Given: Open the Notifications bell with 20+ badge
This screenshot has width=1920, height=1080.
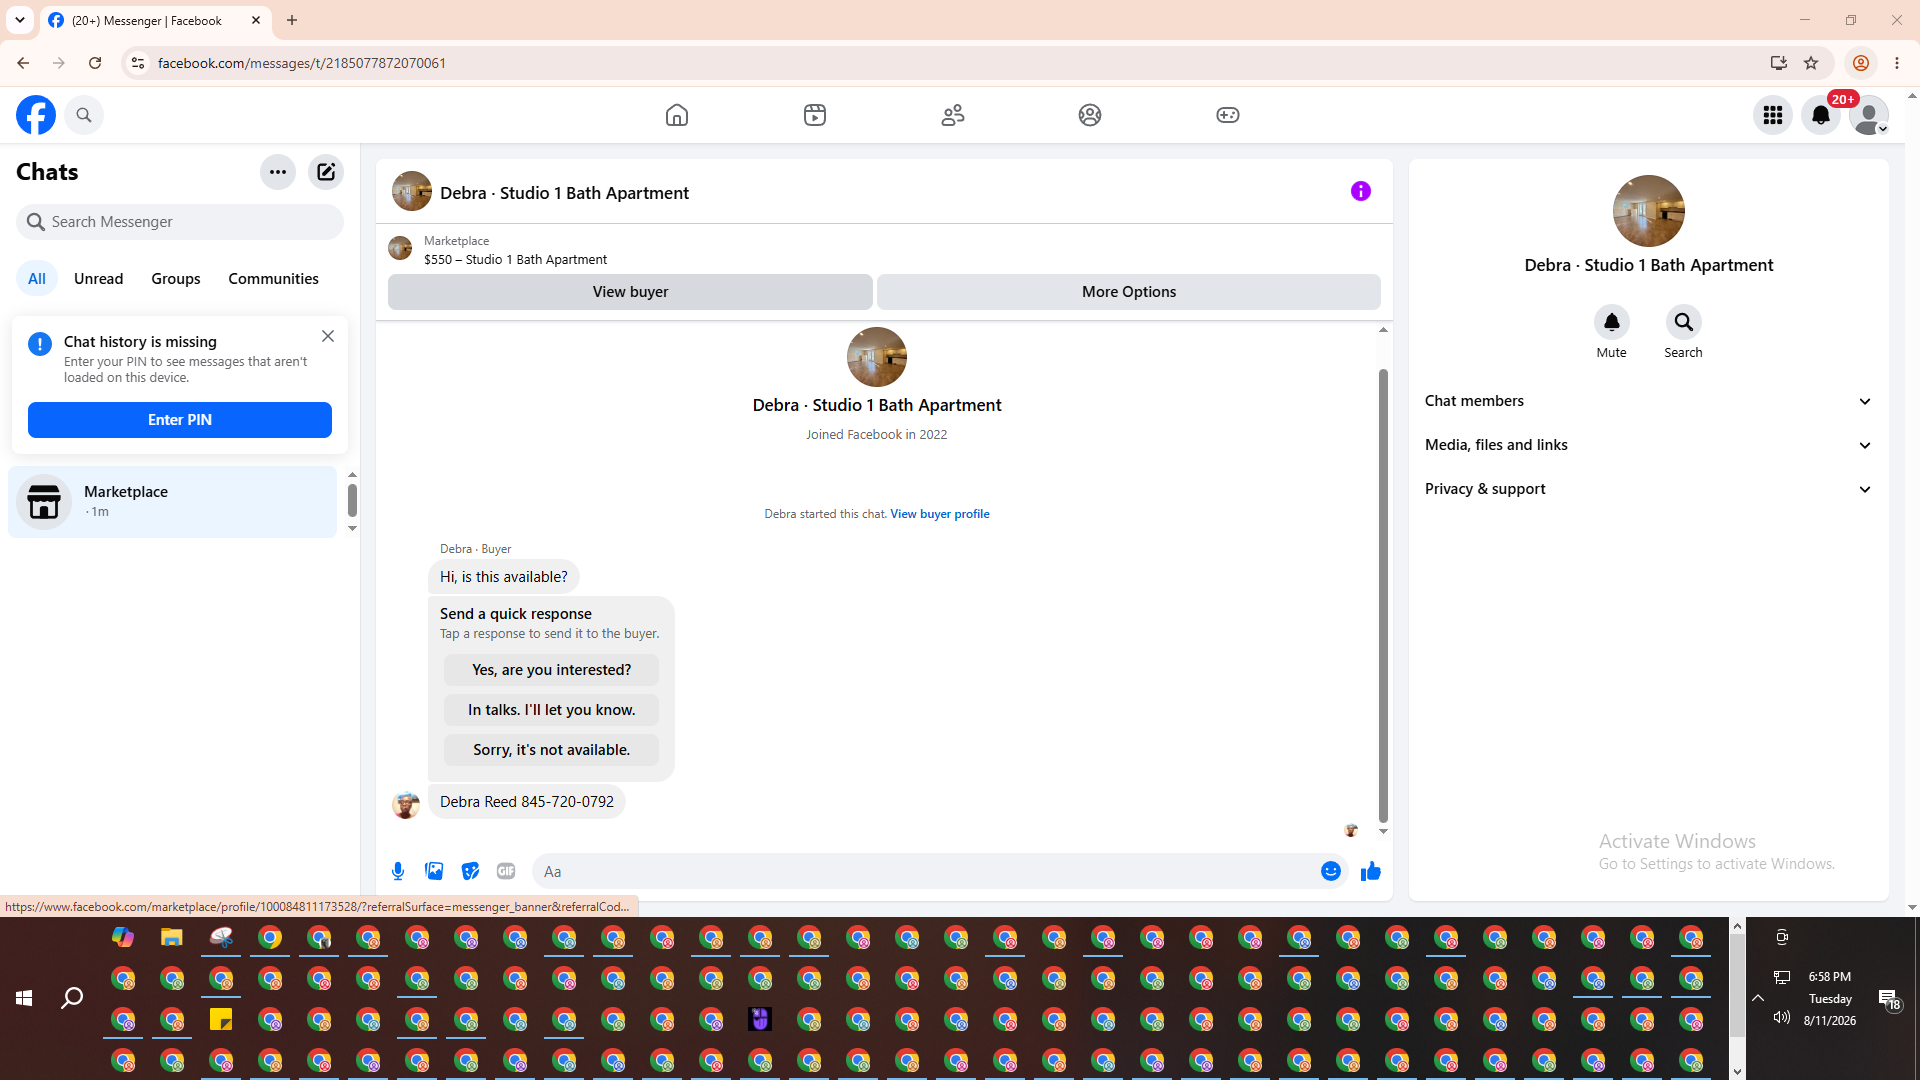Looking at the screenshot, I should [1821, 115].
